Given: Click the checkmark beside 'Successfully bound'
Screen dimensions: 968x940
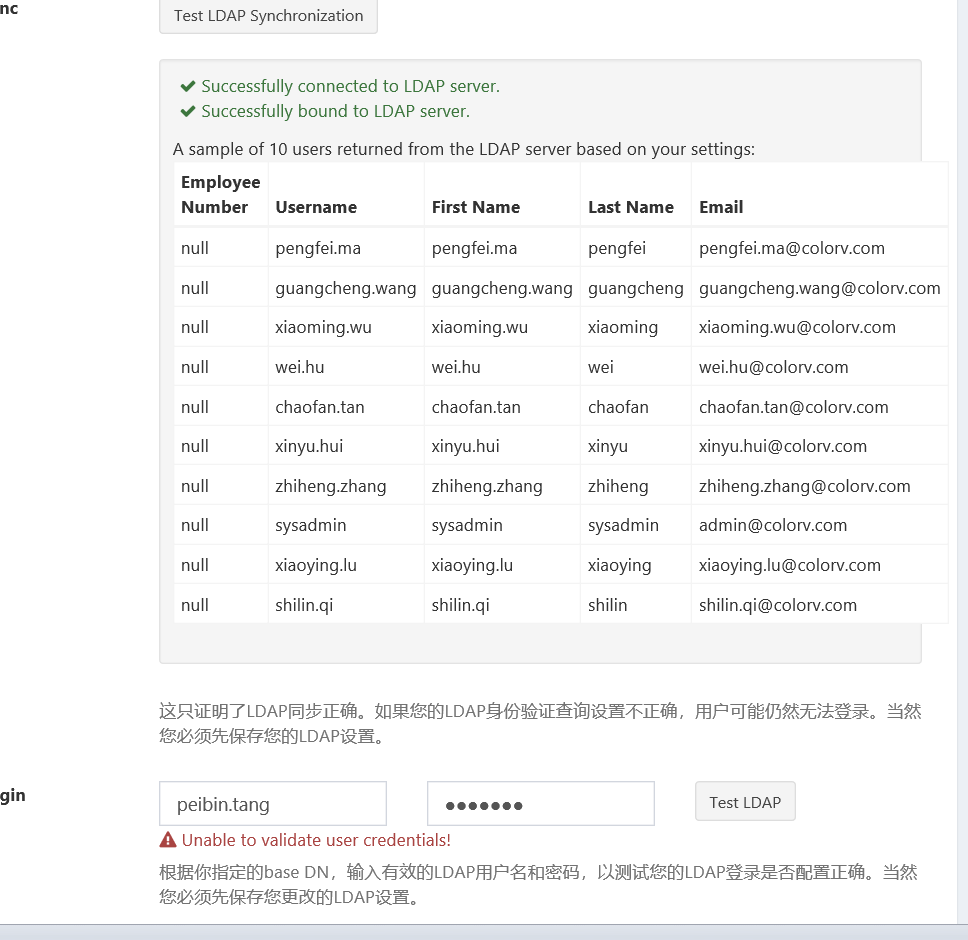Looking at the screenshot, I should (x=188, y=112).
